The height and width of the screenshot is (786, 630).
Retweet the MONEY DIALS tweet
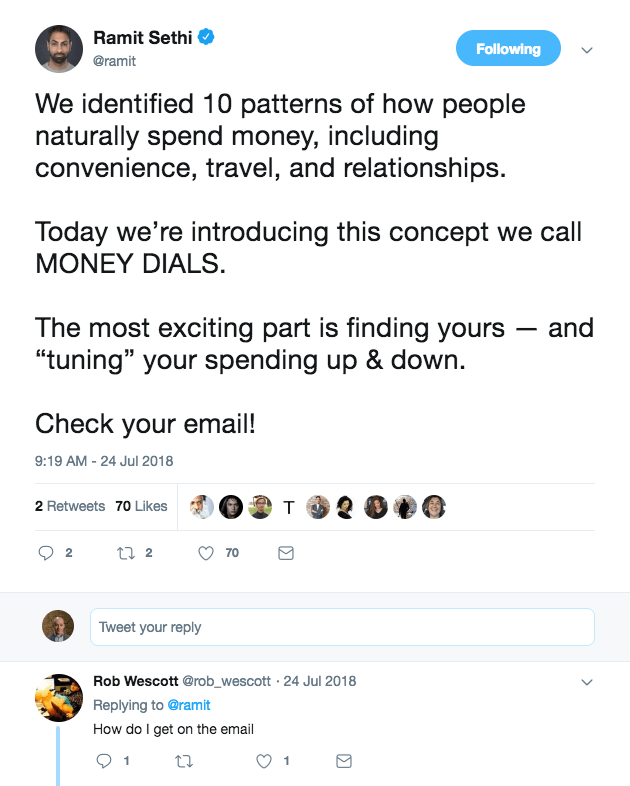127,552
